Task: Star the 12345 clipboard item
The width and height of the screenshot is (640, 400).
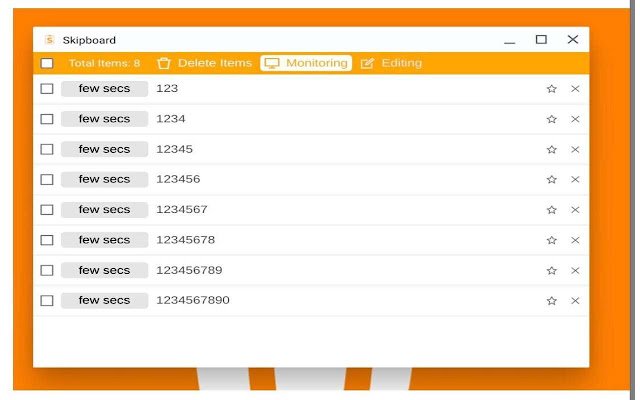Action: (x=551, y=149)
